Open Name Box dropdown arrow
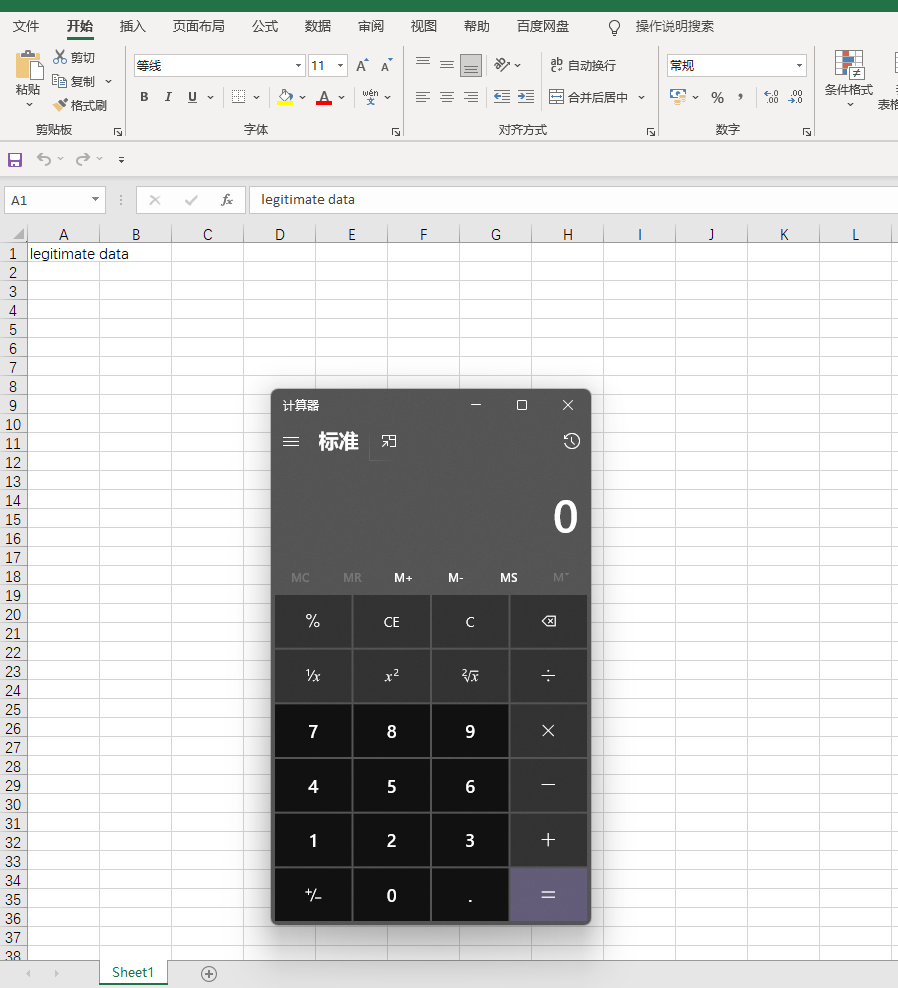 tap(95, 200)
